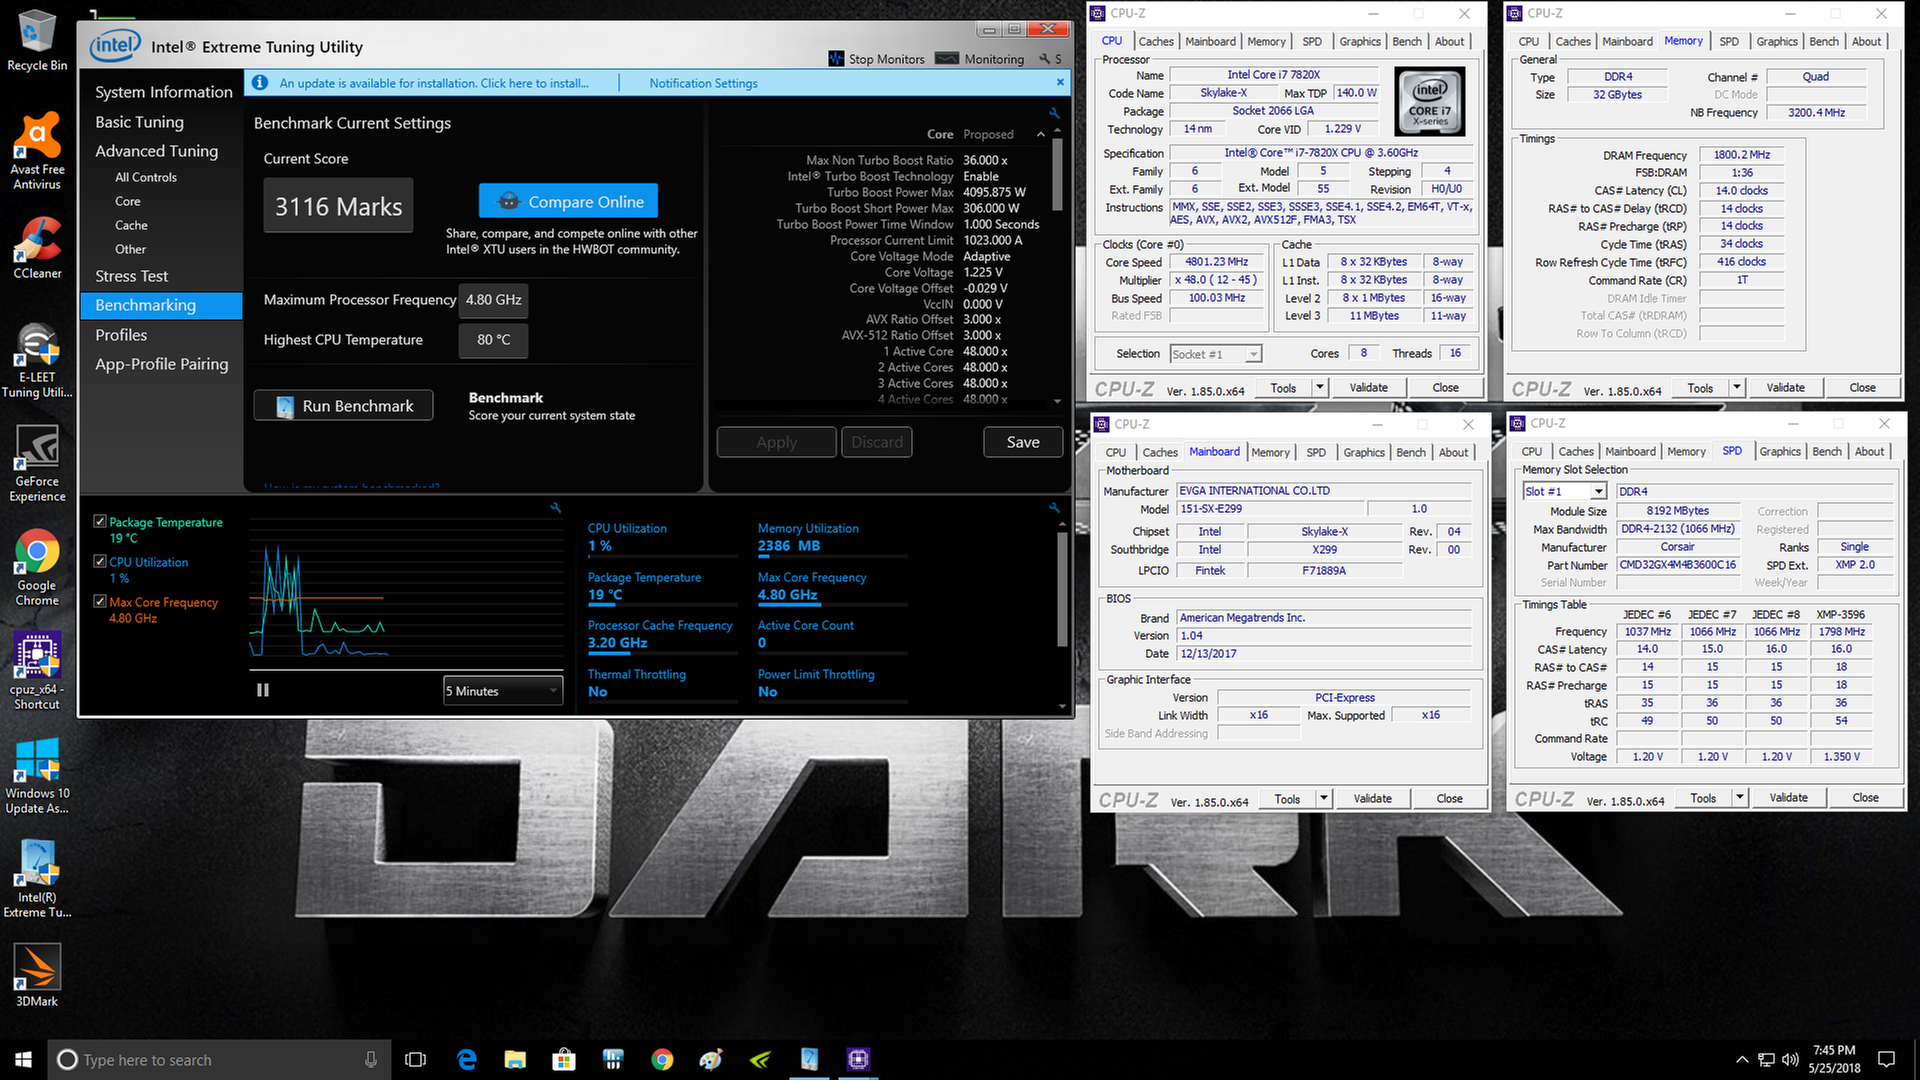
Task: Click Core Voltage value 1.225 V
Action: tap(982, 272)
